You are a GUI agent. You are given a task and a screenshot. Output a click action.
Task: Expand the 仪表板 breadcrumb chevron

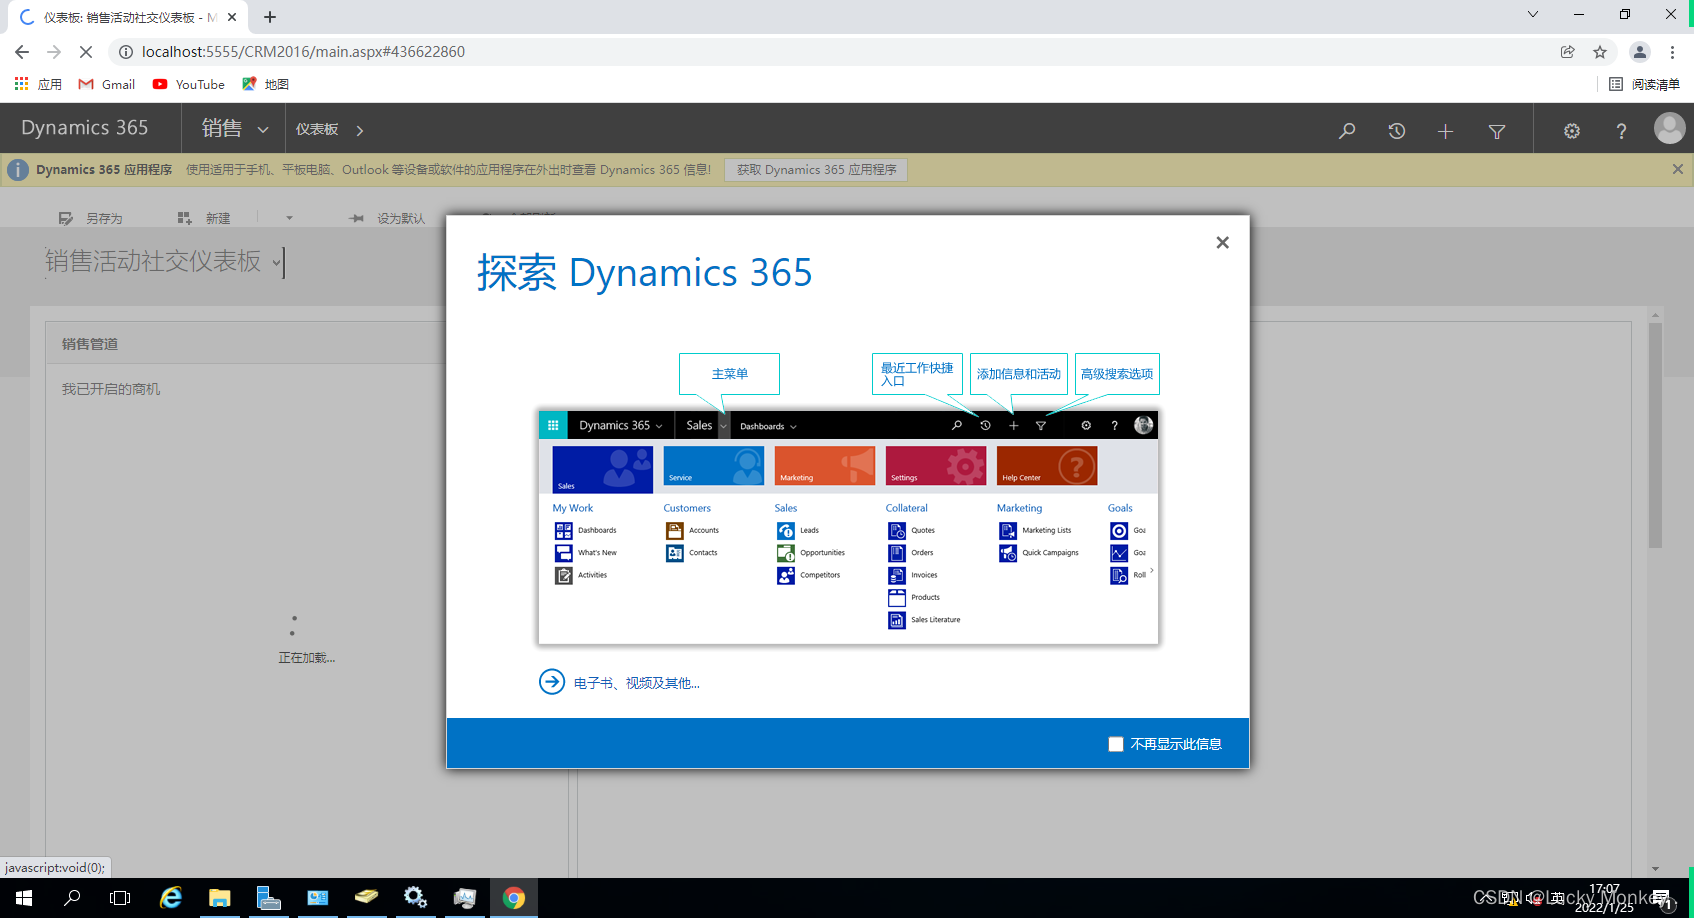pyautogui.click(x=360, y=130)
